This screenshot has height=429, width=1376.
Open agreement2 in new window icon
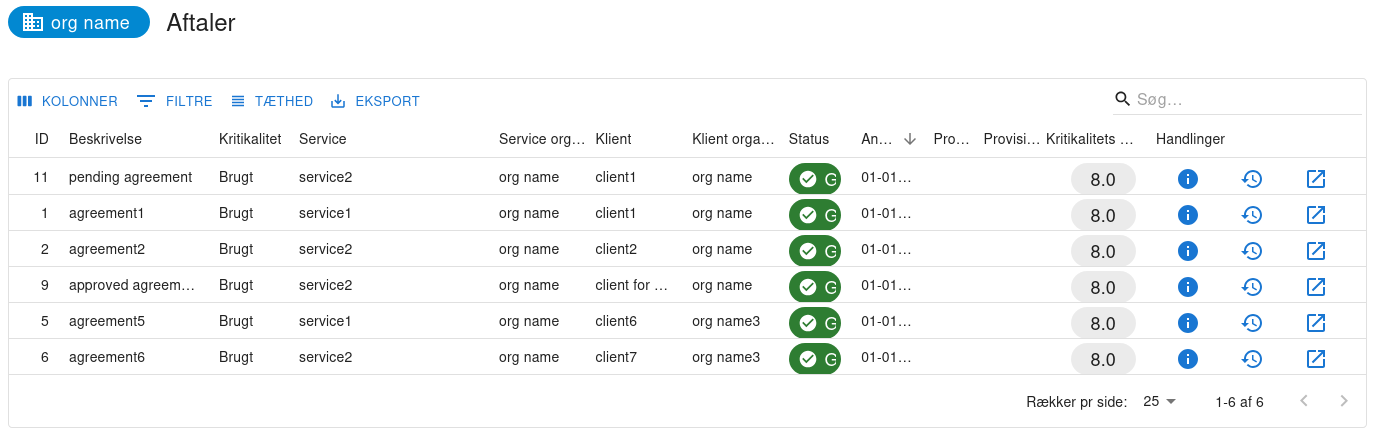coord(1316,251)
